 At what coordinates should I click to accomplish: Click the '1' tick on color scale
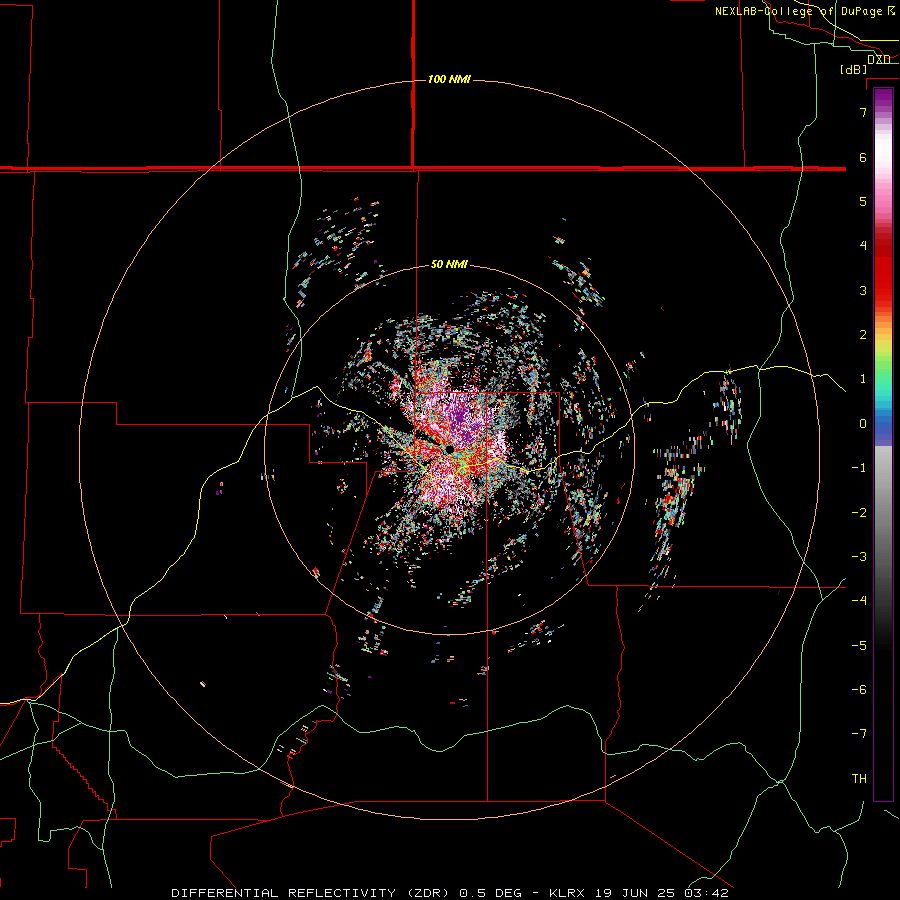pyautogui.click(x=863, y=378)
